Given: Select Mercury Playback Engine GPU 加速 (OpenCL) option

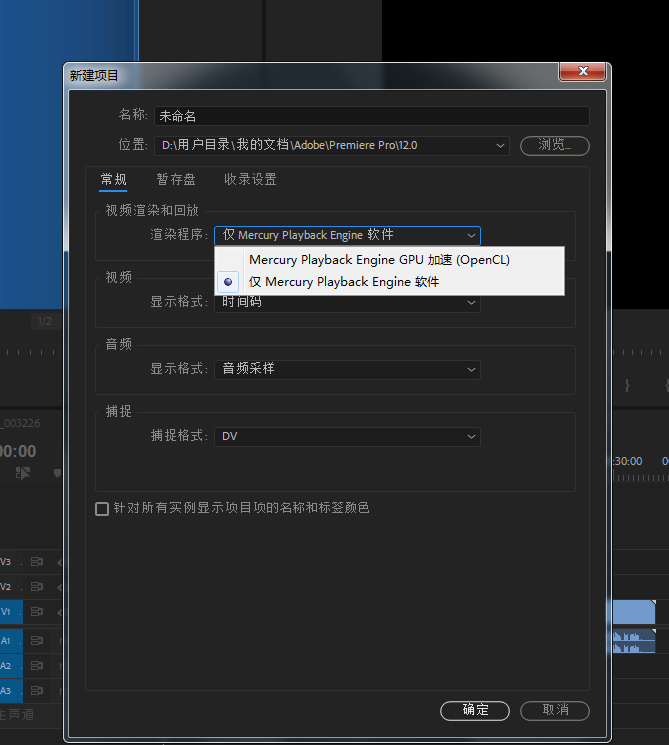Looking at the screenshot, I should pos(390,260).
